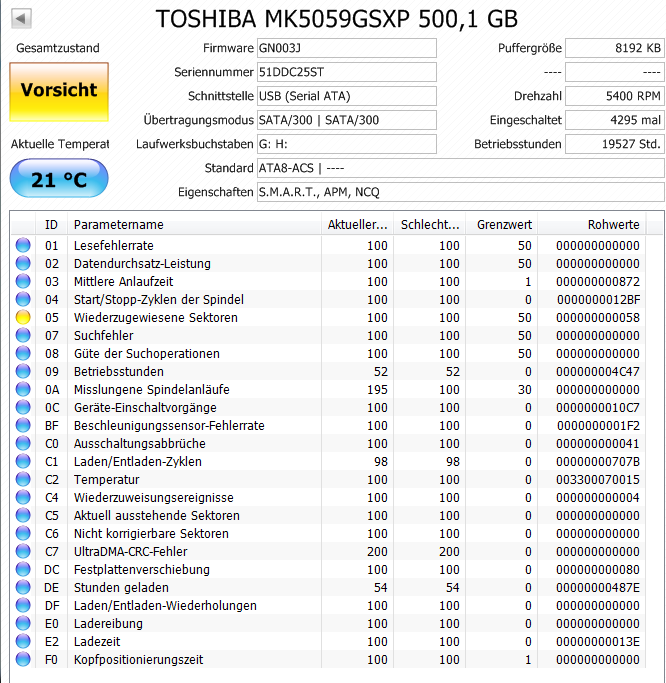Viewport: 666px width, 683px height.
Task: Click the current value 195
Action: click(x=377, y=389)
